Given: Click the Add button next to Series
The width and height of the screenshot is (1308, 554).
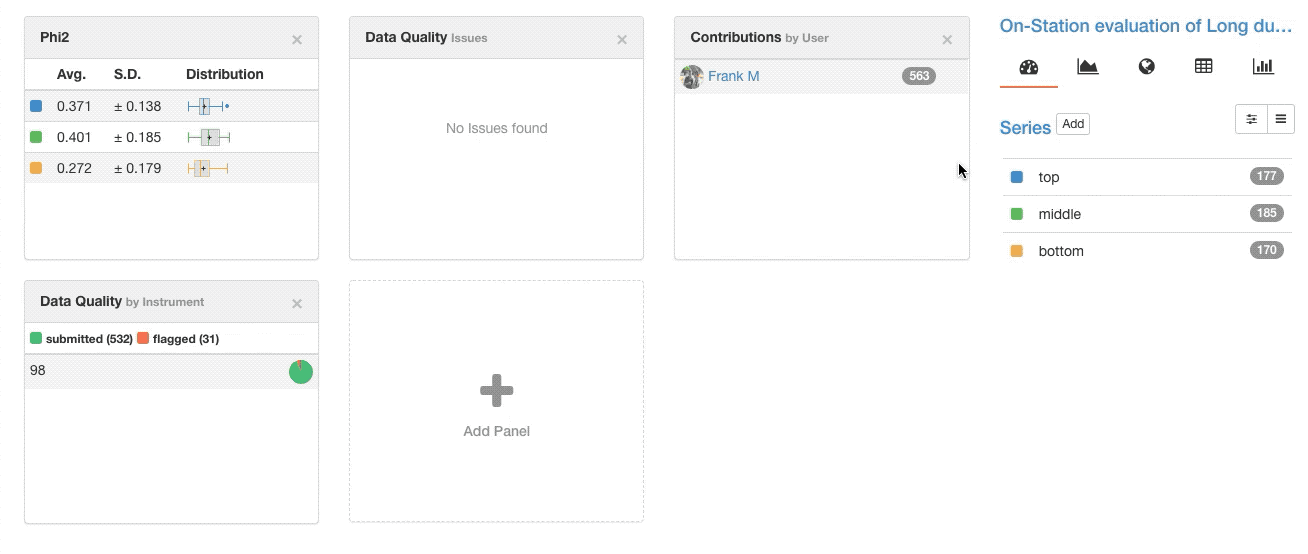Looking at the screenshot, I should pyautogui.click(x=1073, y=124).
